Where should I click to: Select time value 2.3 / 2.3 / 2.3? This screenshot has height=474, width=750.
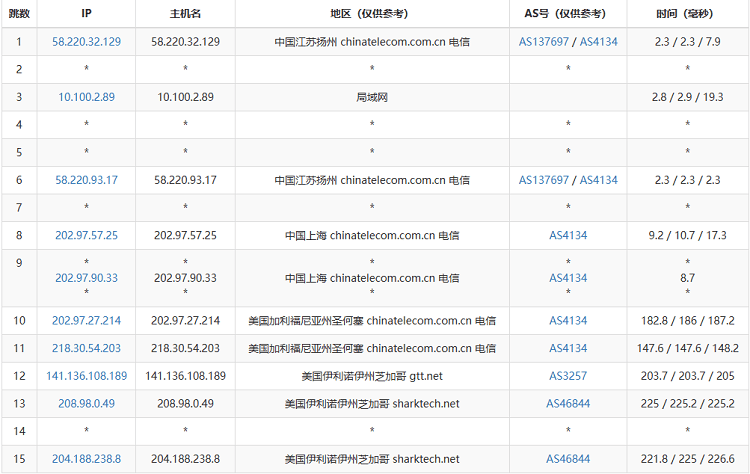(x=687, y=180)
